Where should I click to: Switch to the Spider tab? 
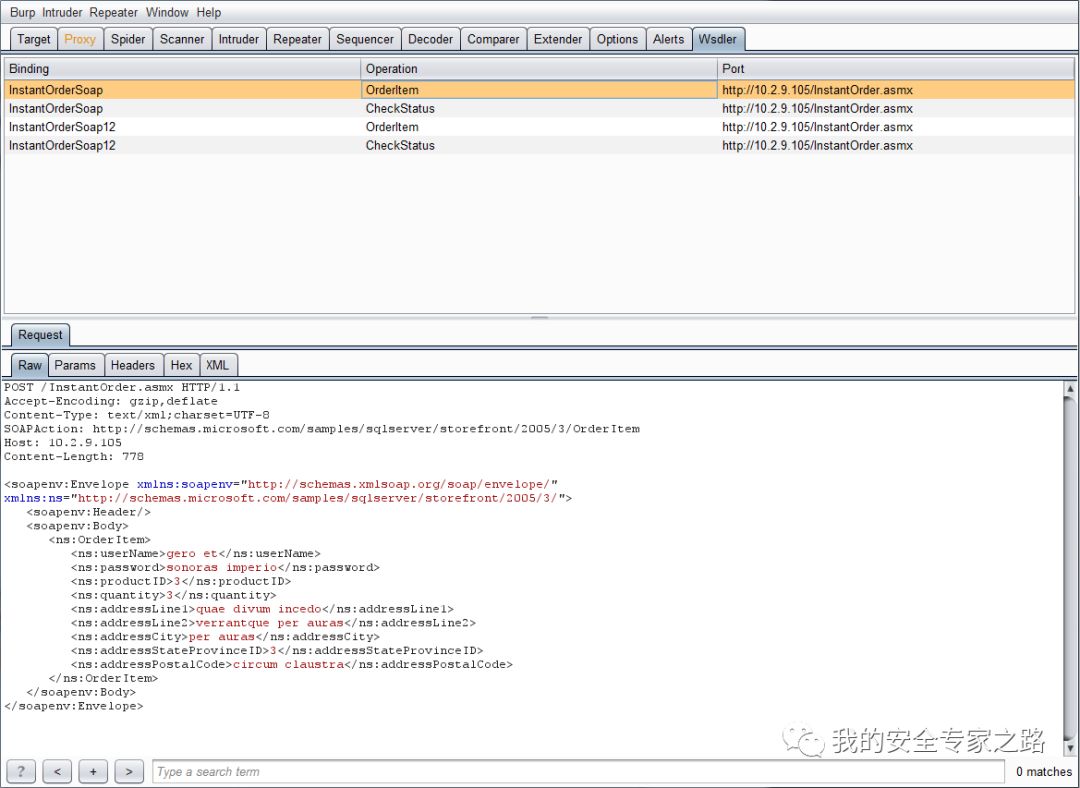(128, 39)
